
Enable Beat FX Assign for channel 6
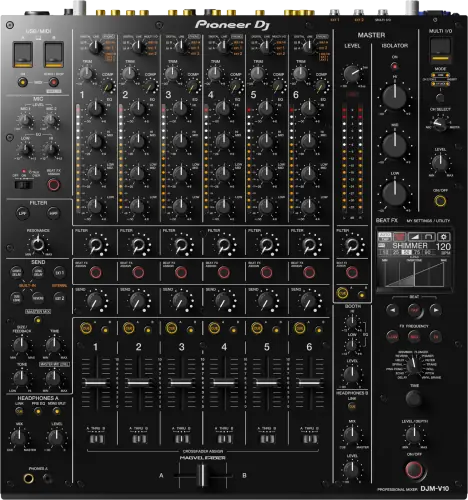309,272
